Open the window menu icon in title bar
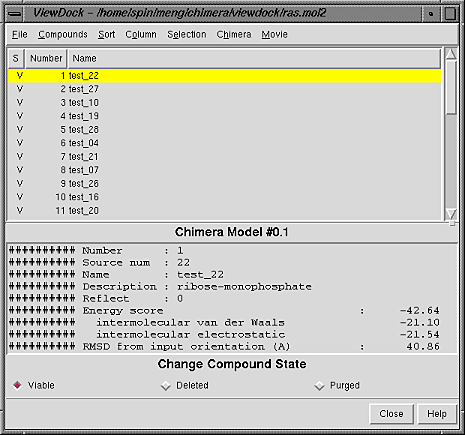Image resolution: width=465 pixels, height=435 pixels. click(15, 14)
